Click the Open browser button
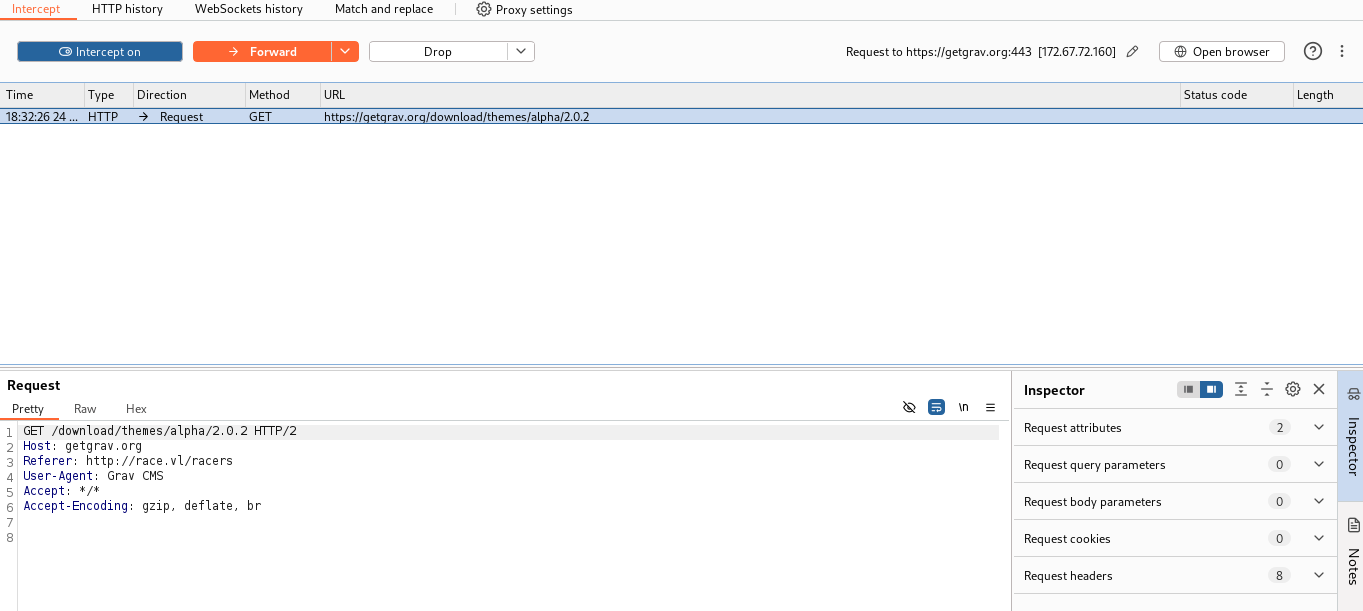1363x611 pixels. pyautogui.click(x=1221, y=52)
